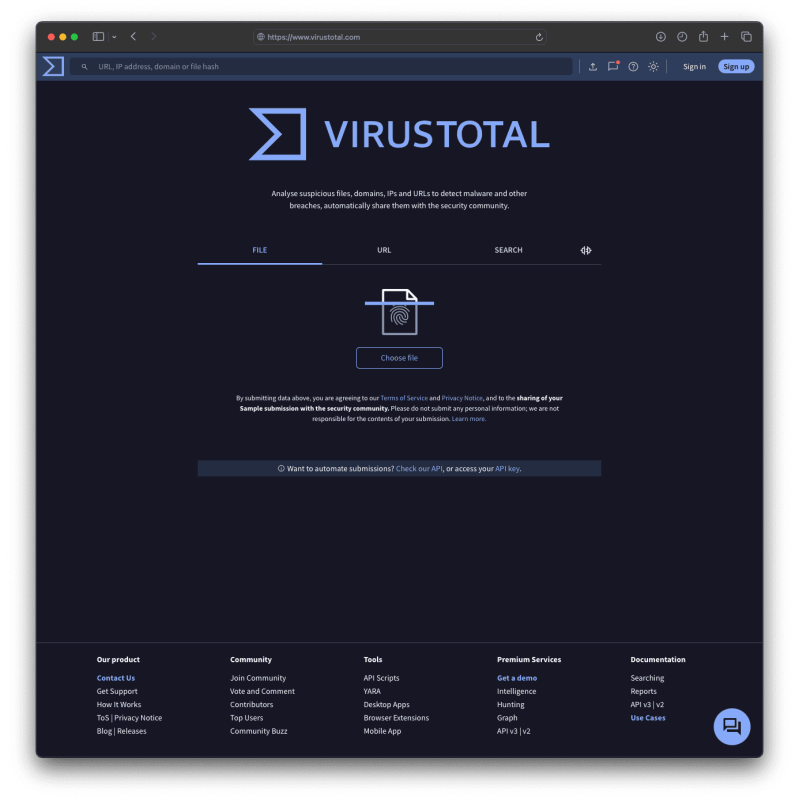Open the help question mark icon
Viewport: 800px width, 800px height.
pyautogui.click(x=633, y=66)
